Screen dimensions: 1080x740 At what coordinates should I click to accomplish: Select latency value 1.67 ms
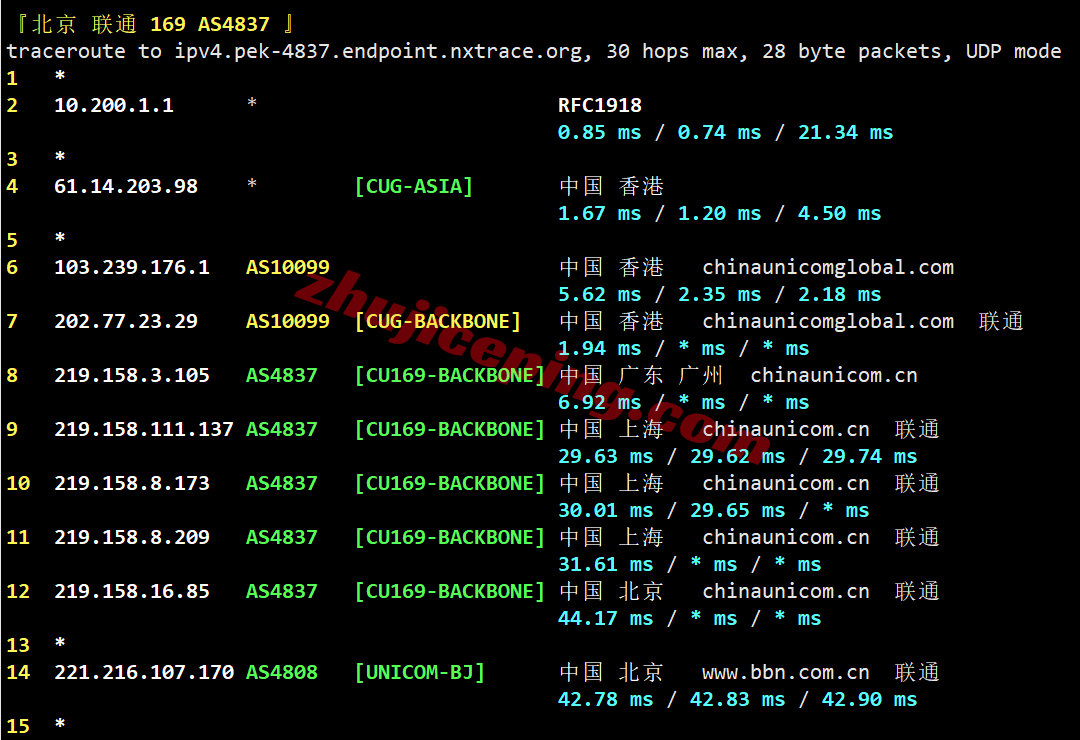click(599, 214)
